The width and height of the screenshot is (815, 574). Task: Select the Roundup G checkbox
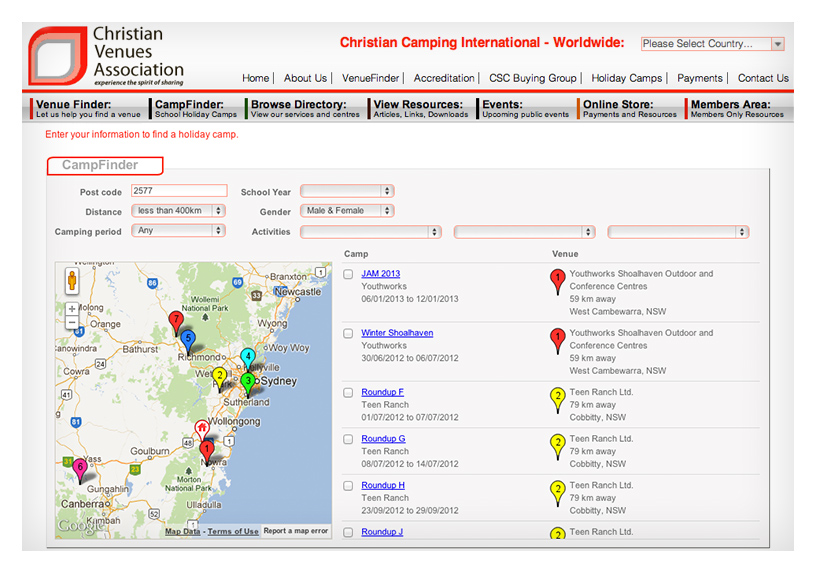coord(348,439)
